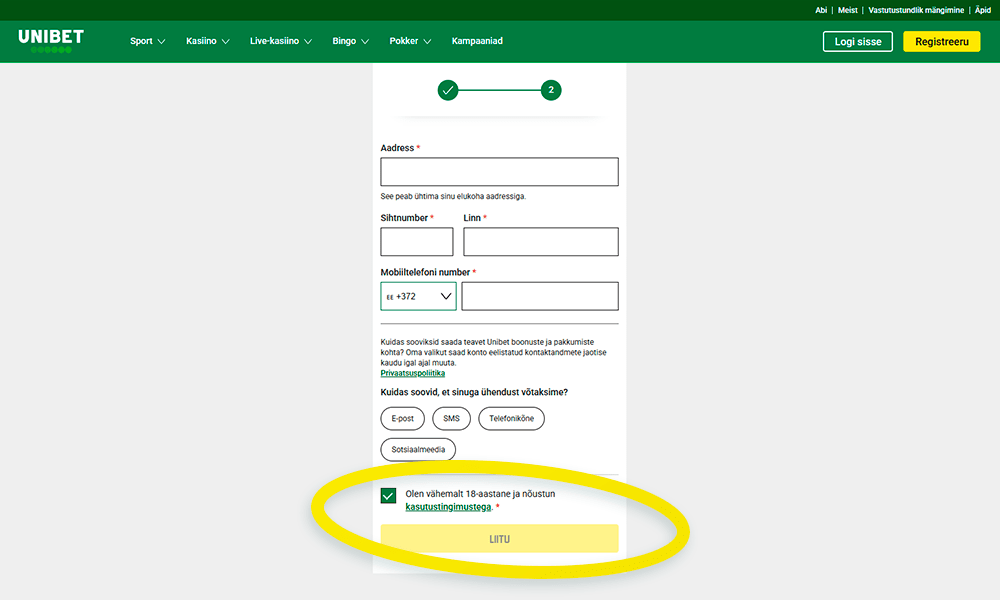Open the Pokker menu
The width and height of the screenshot is (1000, 600).
(410, 41)
